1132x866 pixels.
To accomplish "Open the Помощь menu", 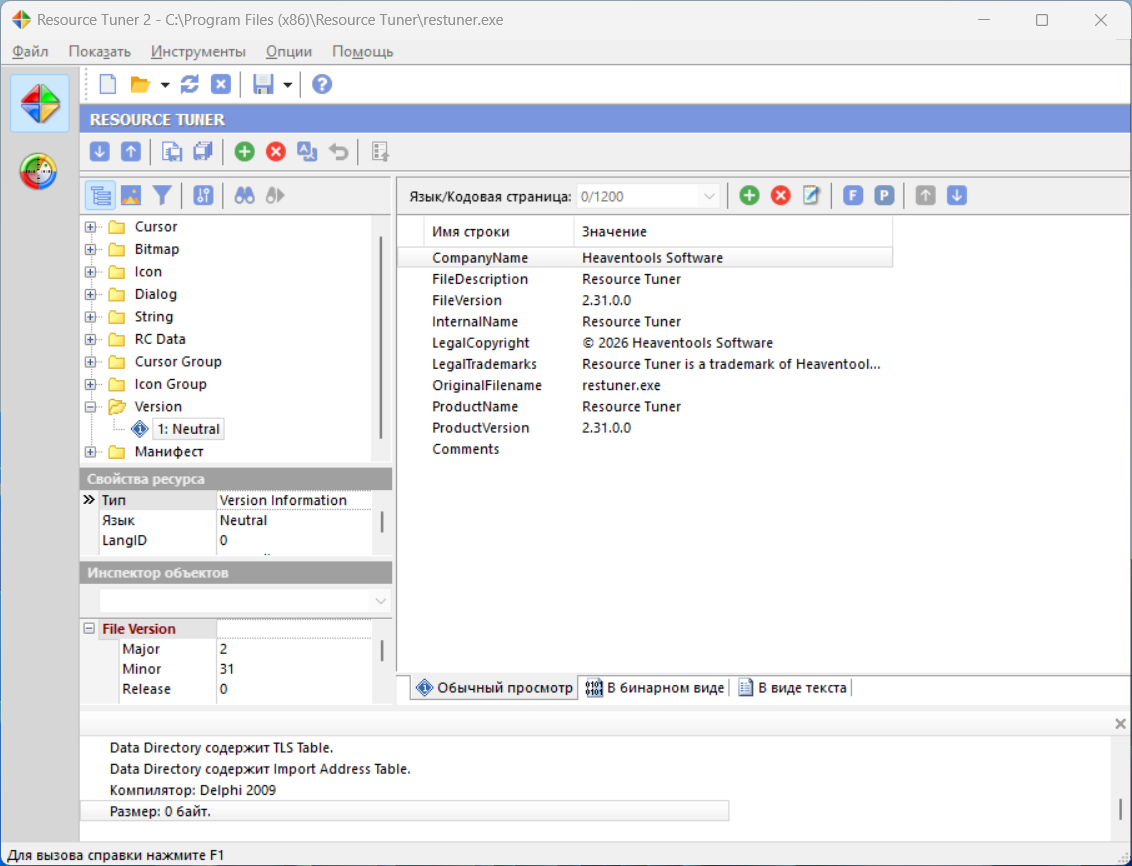I will pos(362,51).
